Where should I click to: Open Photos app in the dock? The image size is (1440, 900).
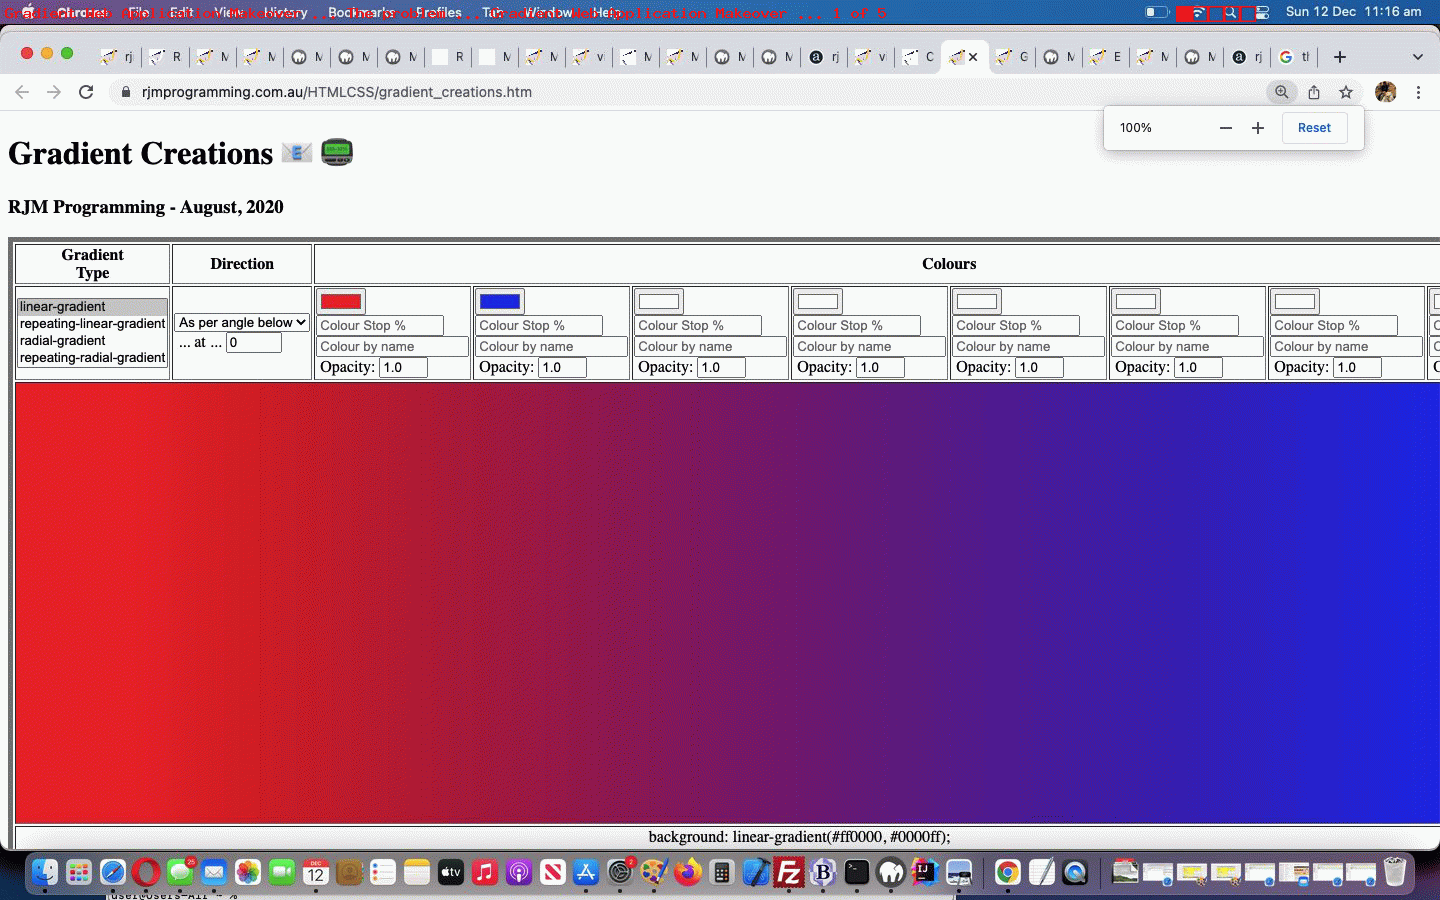(248, 873)
